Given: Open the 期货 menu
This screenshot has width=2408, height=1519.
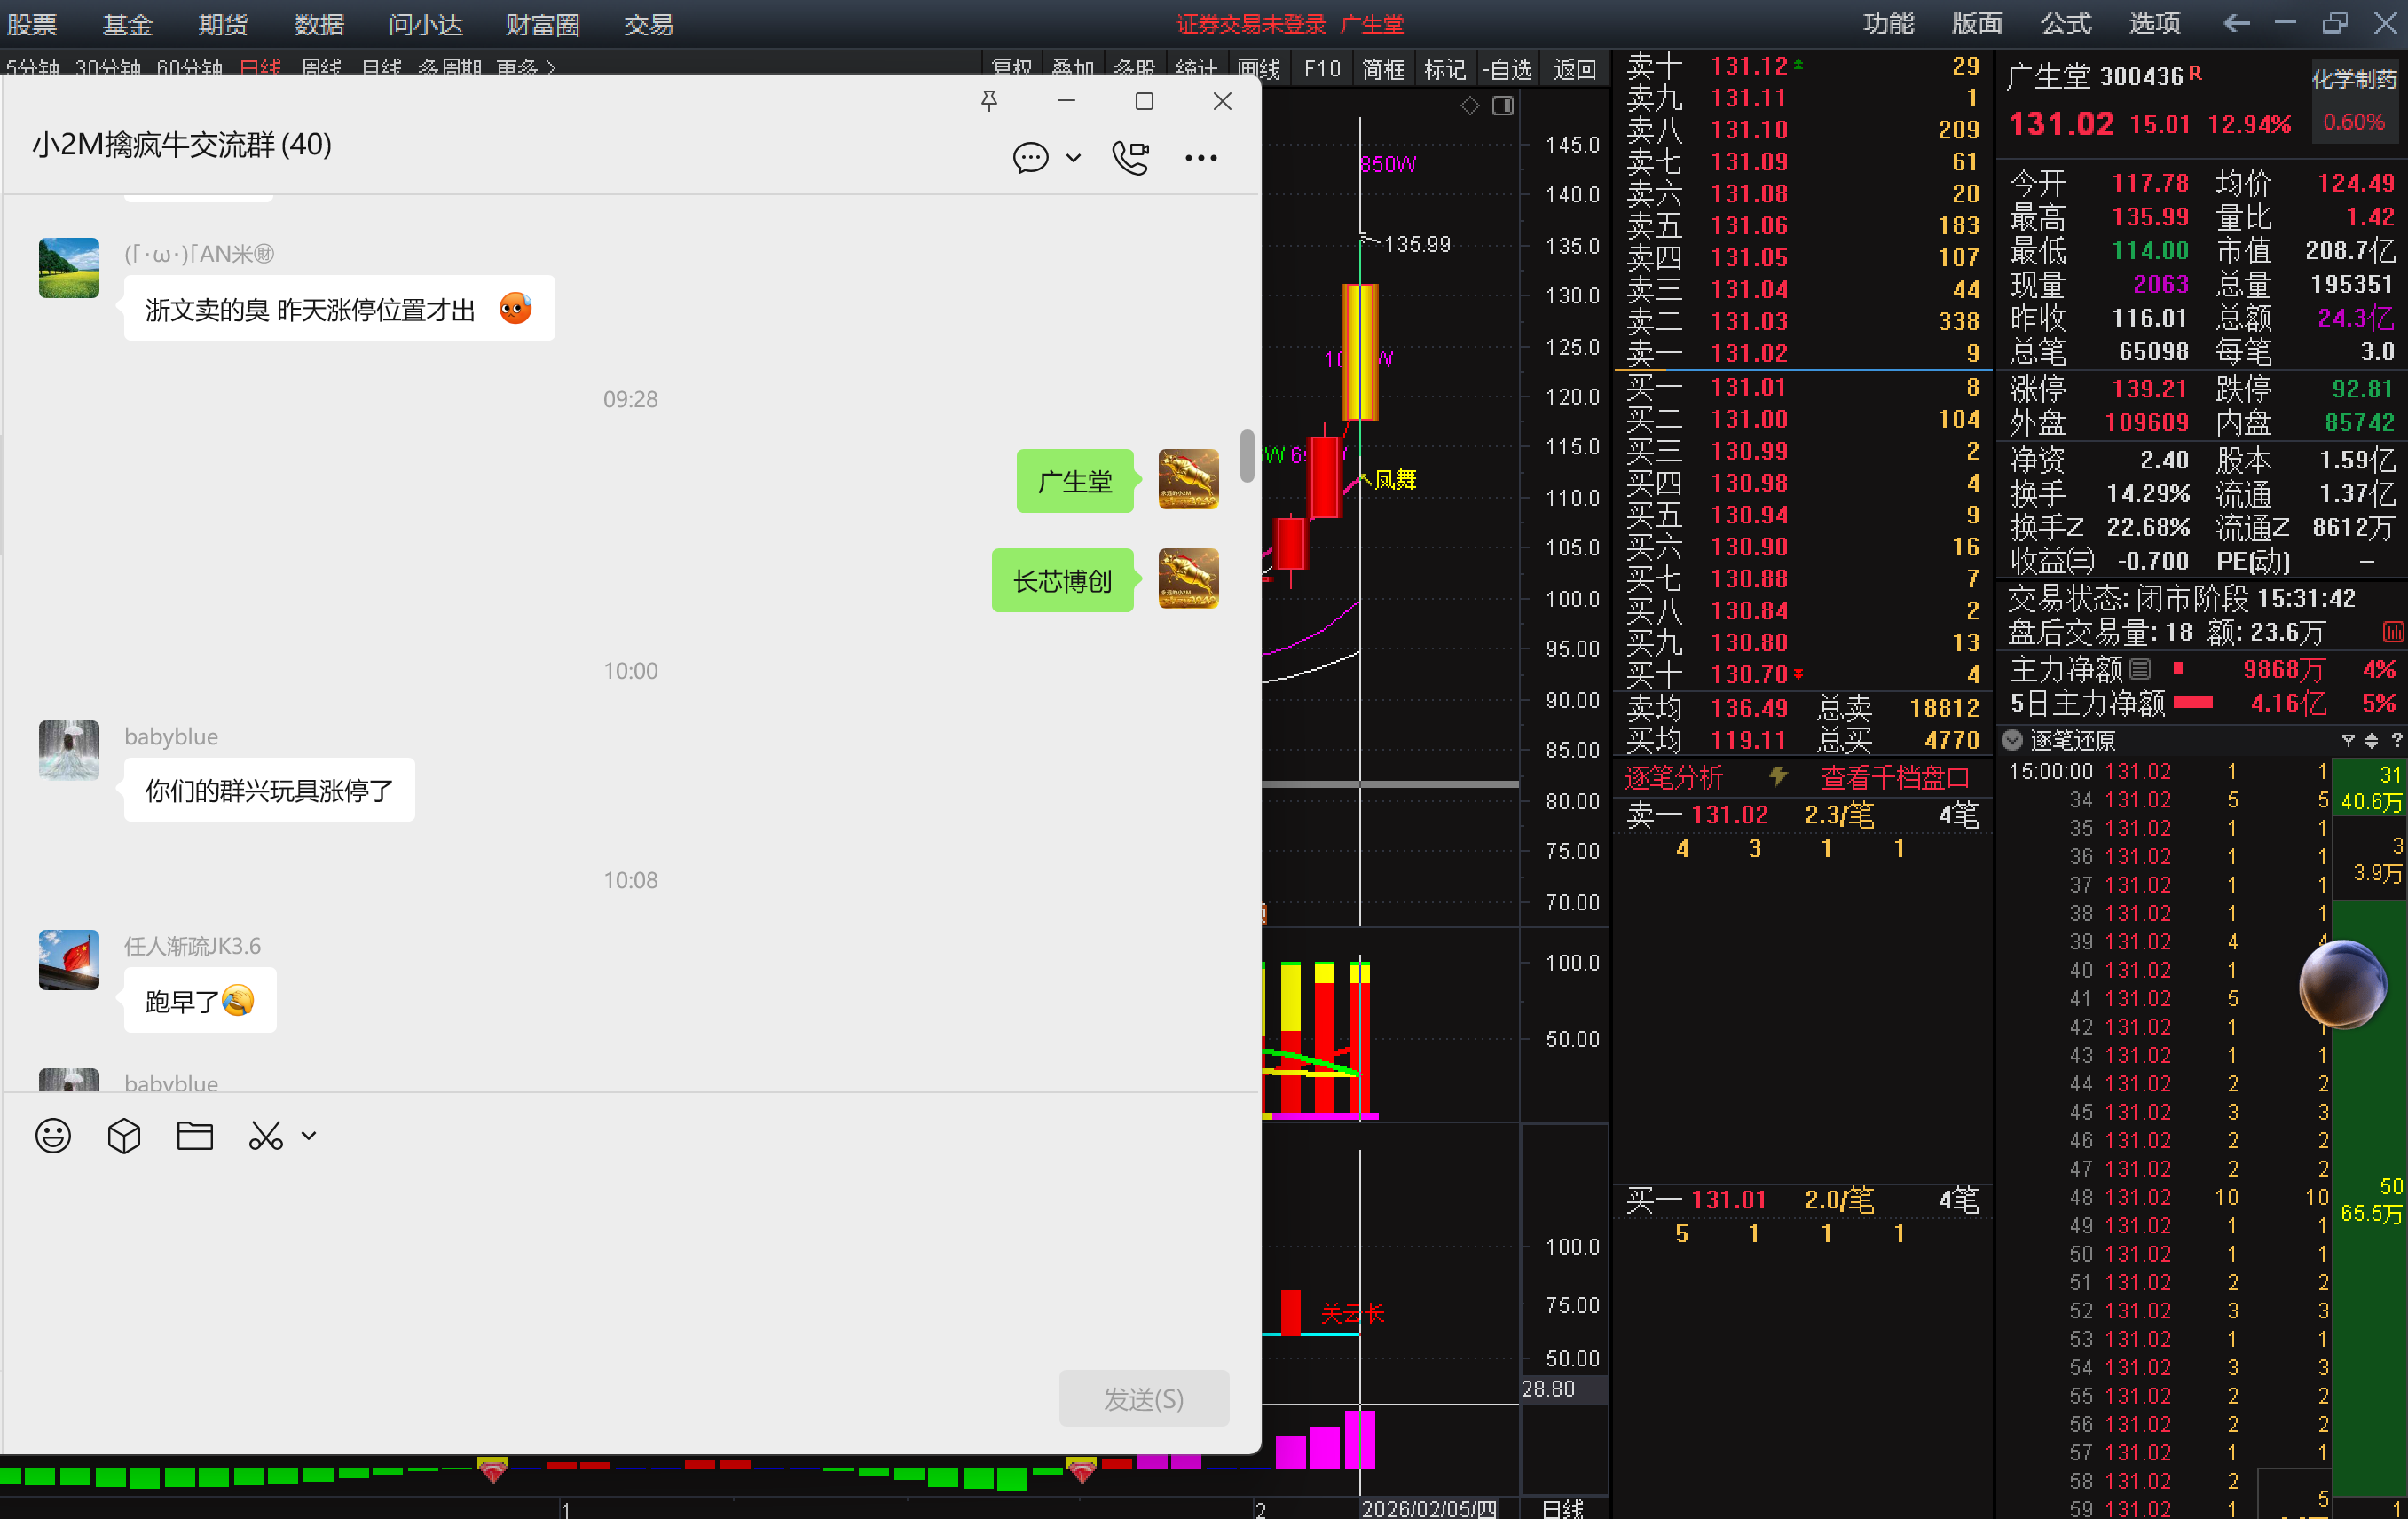Looking at the screenshot, I should coord(222,24).
